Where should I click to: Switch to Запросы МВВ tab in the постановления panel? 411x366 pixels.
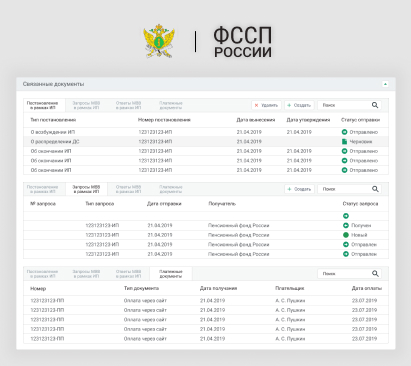[x=86, y=105]
